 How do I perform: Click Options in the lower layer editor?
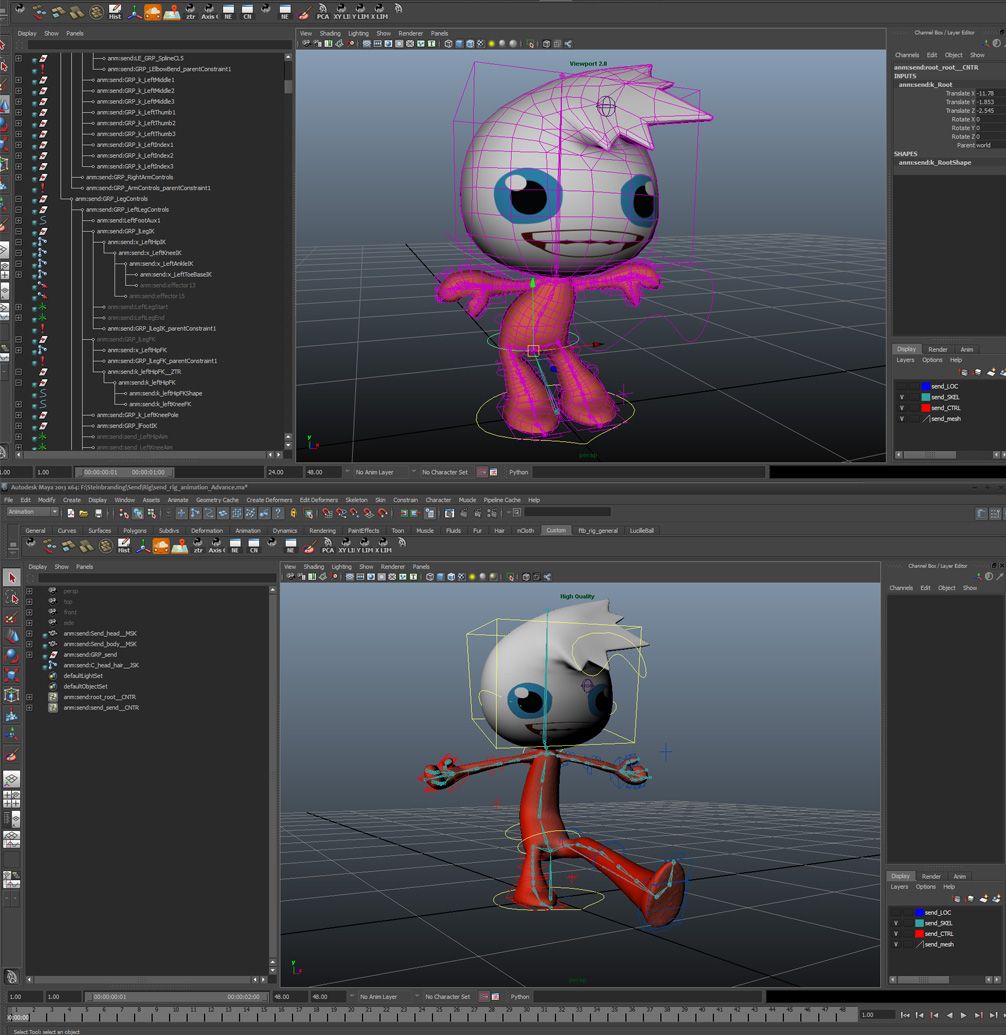coord(925,886)
